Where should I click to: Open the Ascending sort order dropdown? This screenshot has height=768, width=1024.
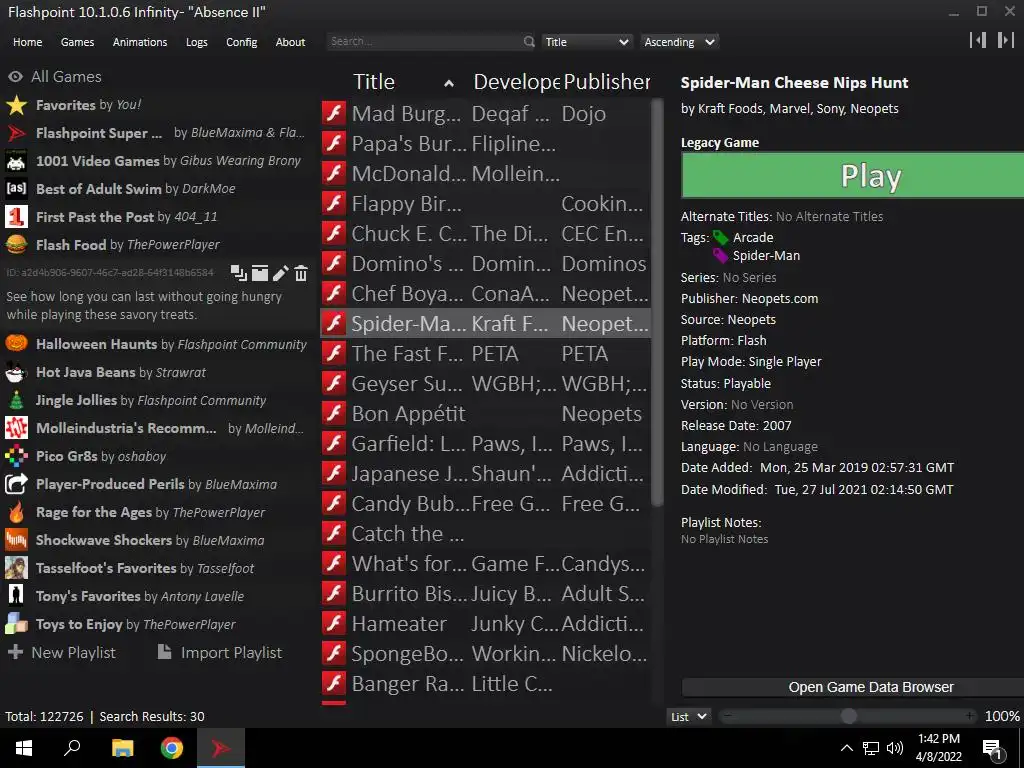(679, 42)
